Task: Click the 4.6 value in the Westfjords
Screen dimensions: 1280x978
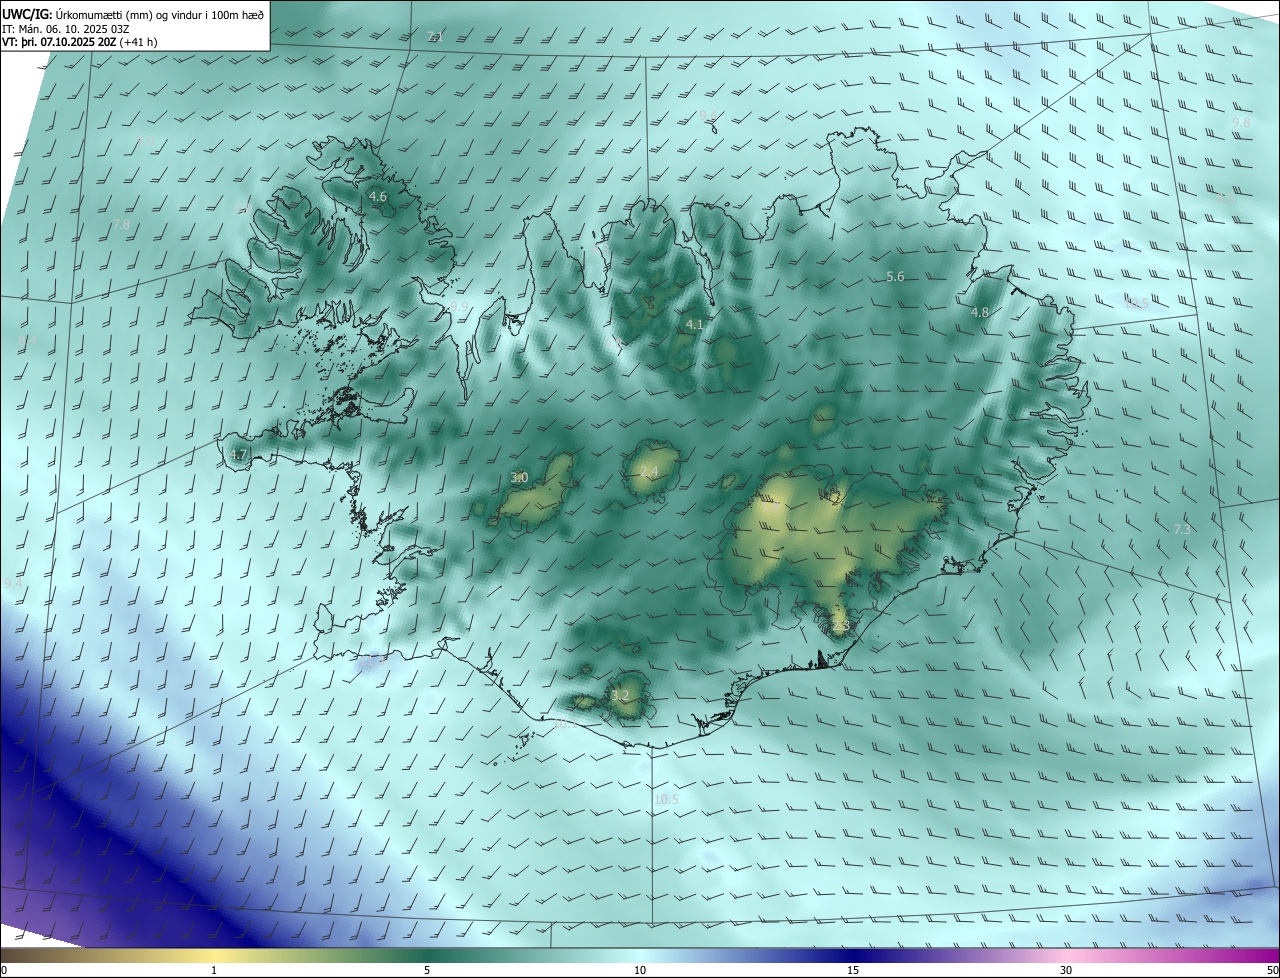Action: tap(378, 197)
